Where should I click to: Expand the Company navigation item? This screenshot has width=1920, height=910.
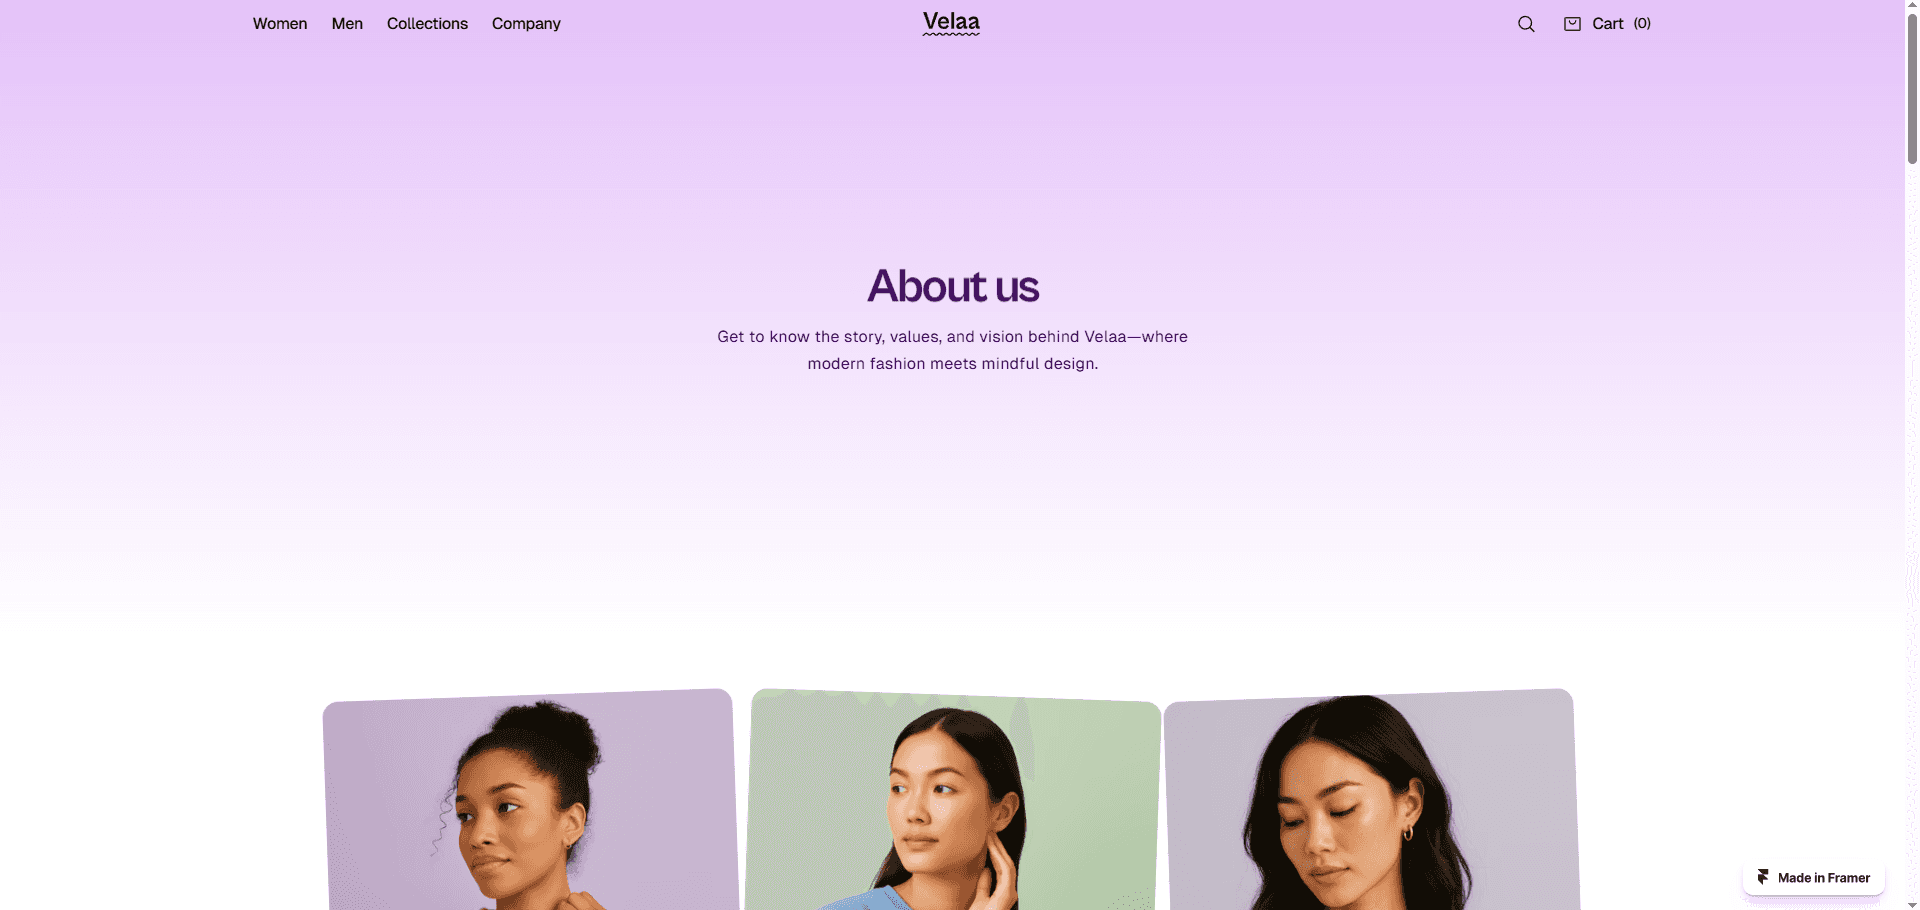click(x=526, y=24)
